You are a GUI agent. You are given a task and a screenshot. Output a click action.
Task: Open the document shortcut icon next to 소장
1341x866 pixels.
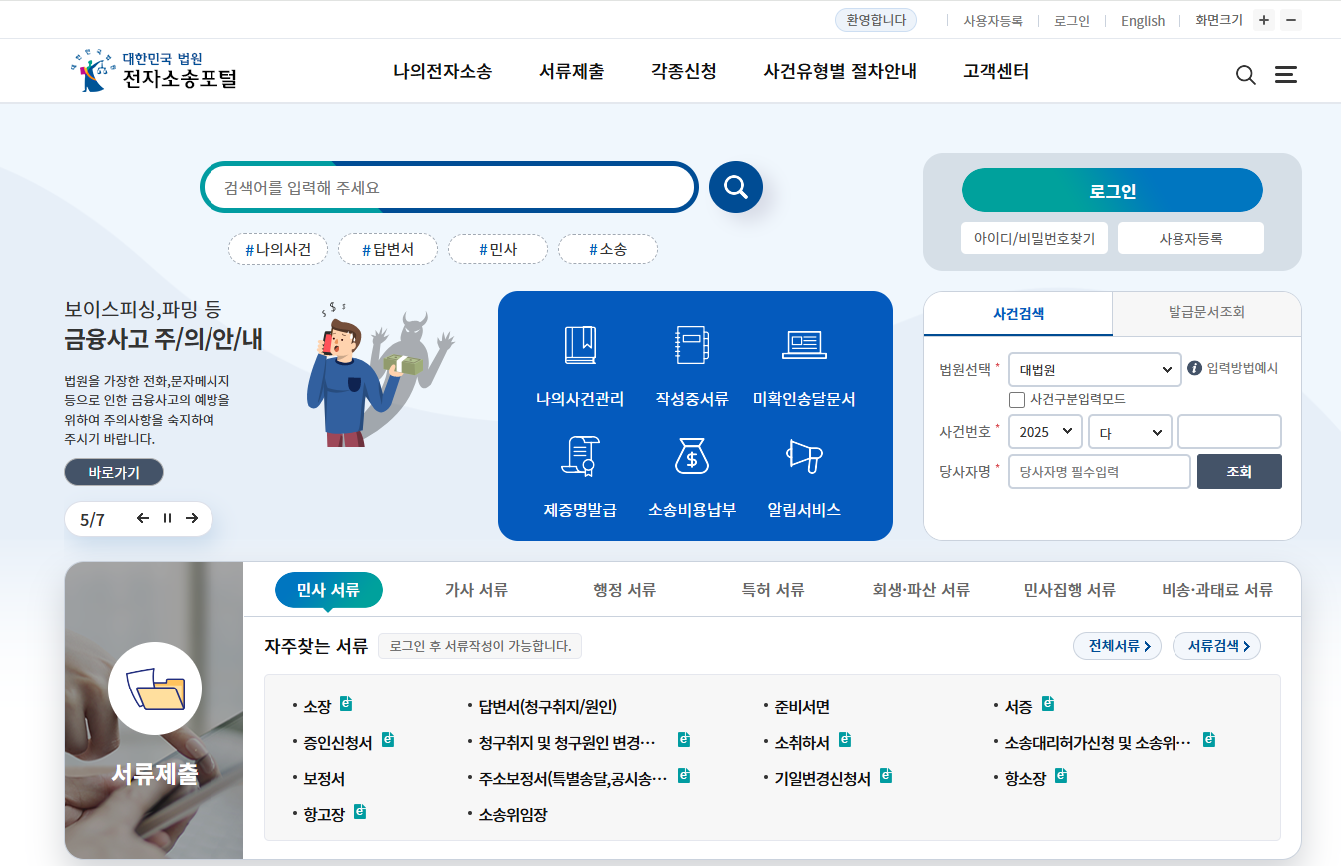(345, 703)
